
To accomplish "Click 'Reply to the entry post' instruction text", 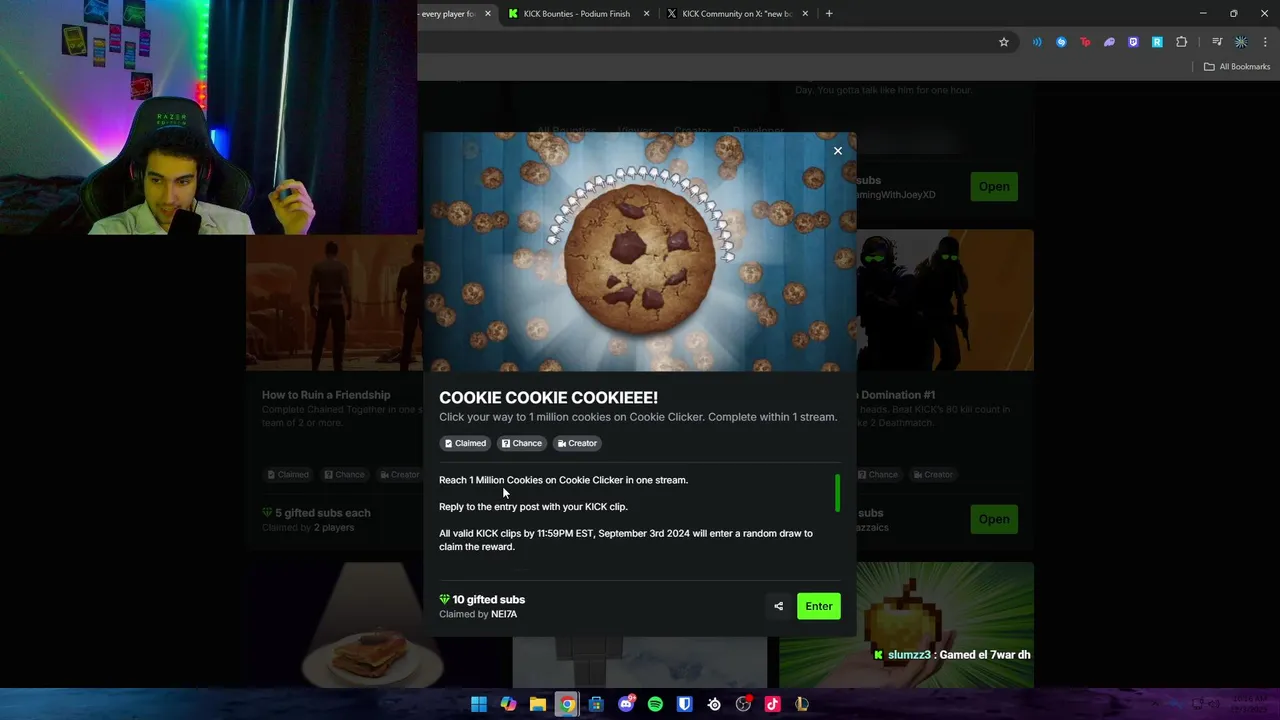I will [x=533, y=507].
